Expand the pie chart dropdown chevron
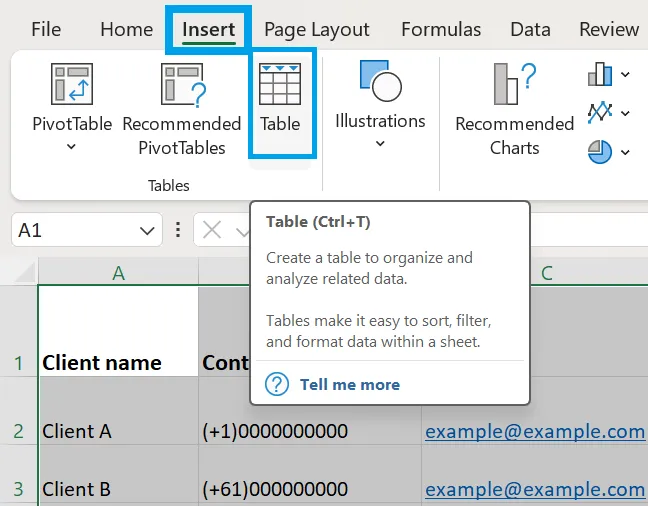The width and height of the screenshot is (648, 506). 625,152
